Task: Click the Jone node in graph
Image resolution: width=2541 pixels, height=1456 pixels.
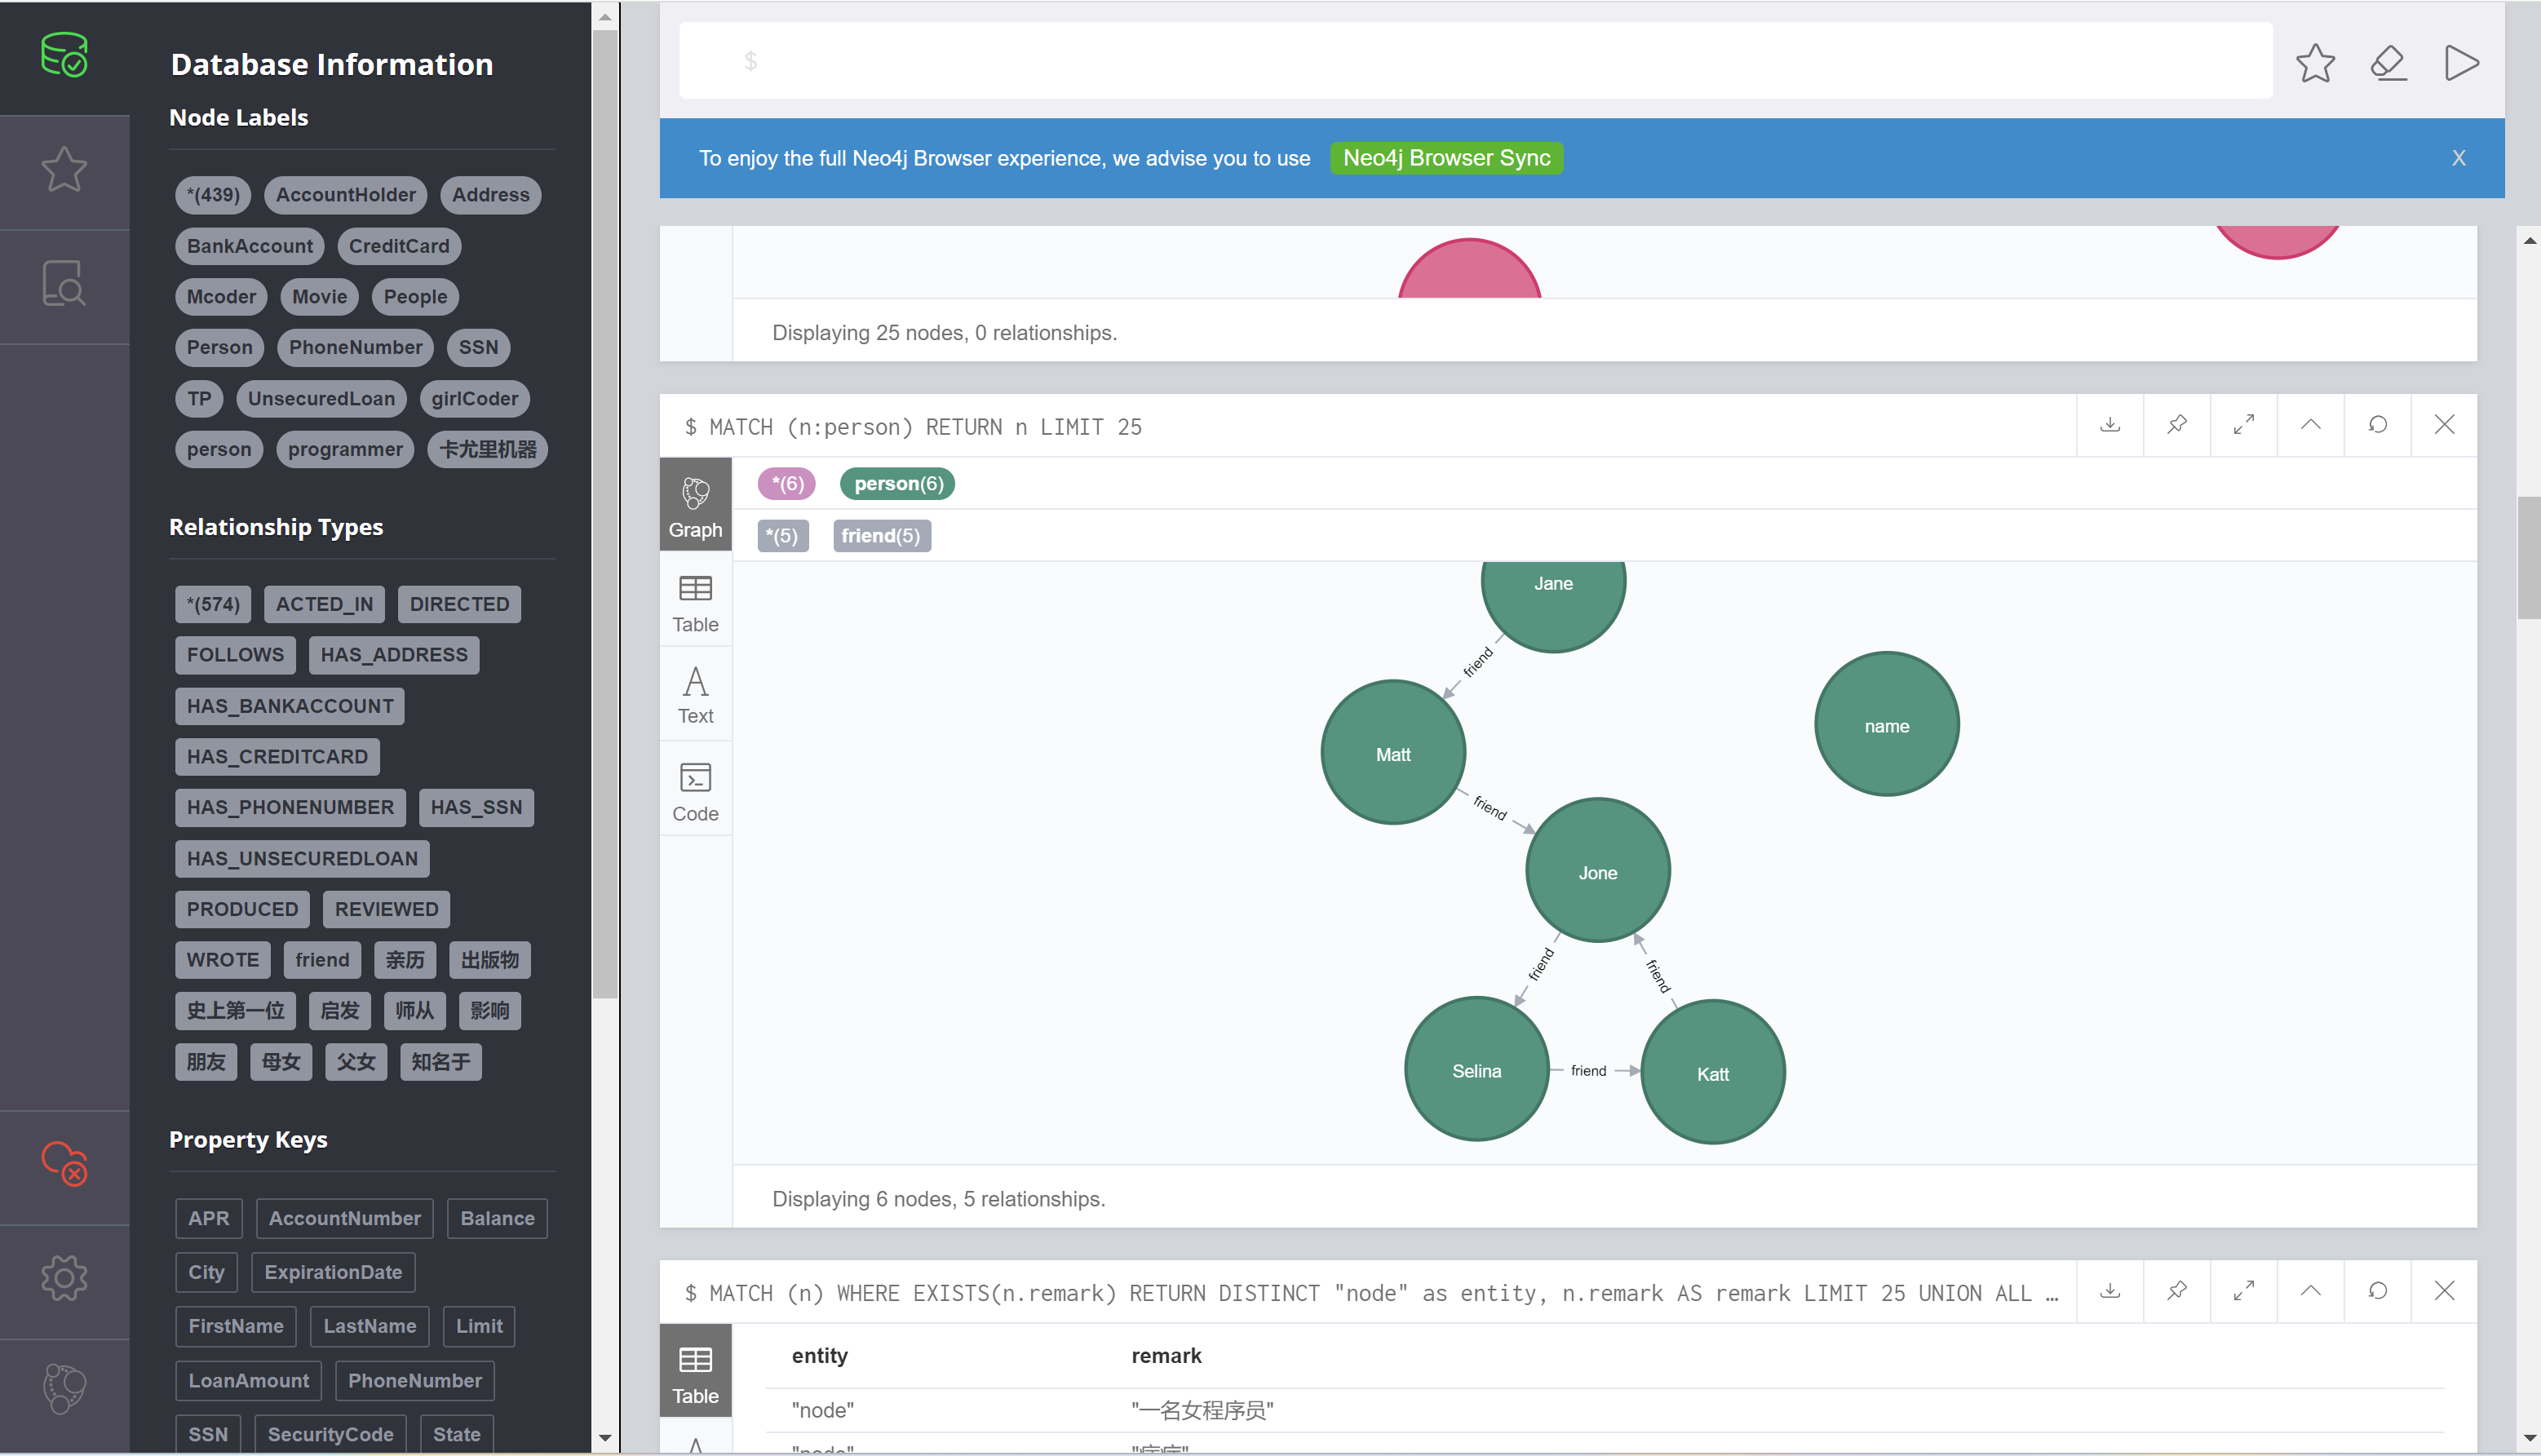Action: 1598,871
